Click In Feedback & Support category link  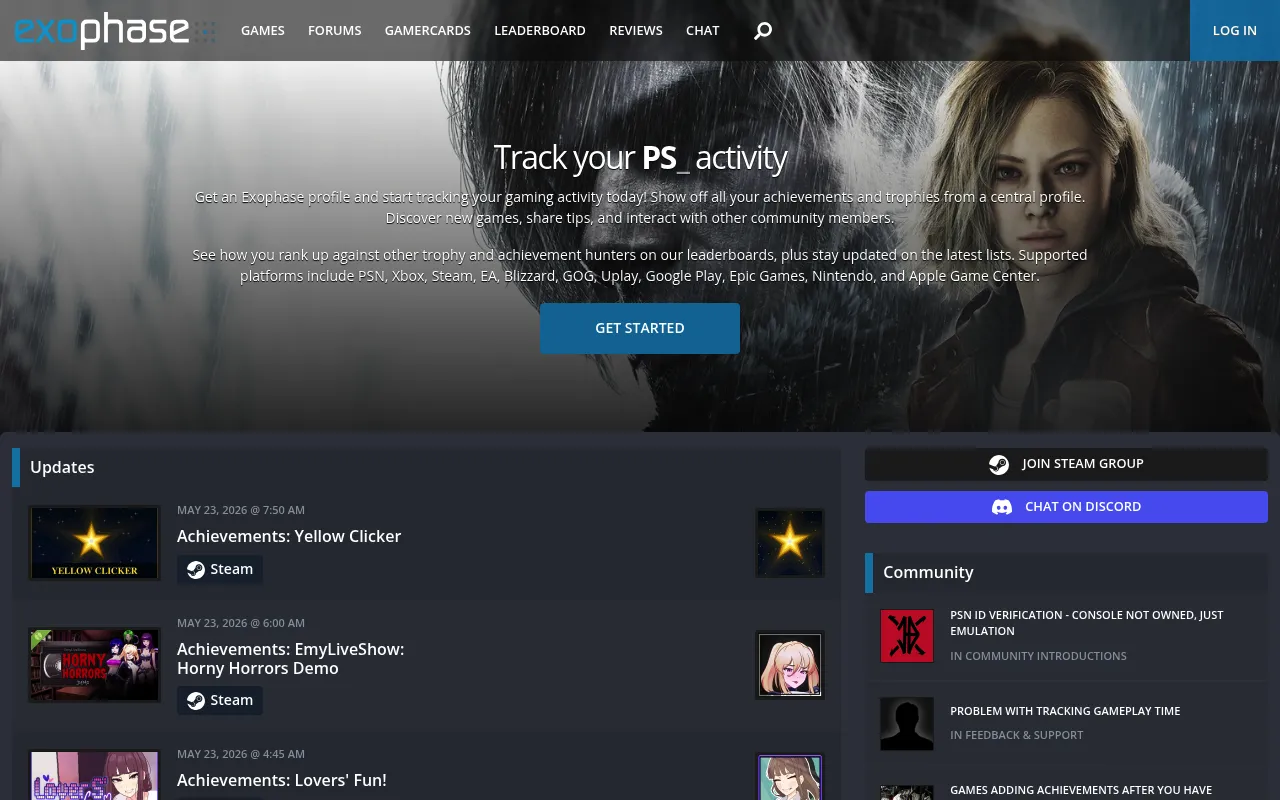click(1017, 735)
